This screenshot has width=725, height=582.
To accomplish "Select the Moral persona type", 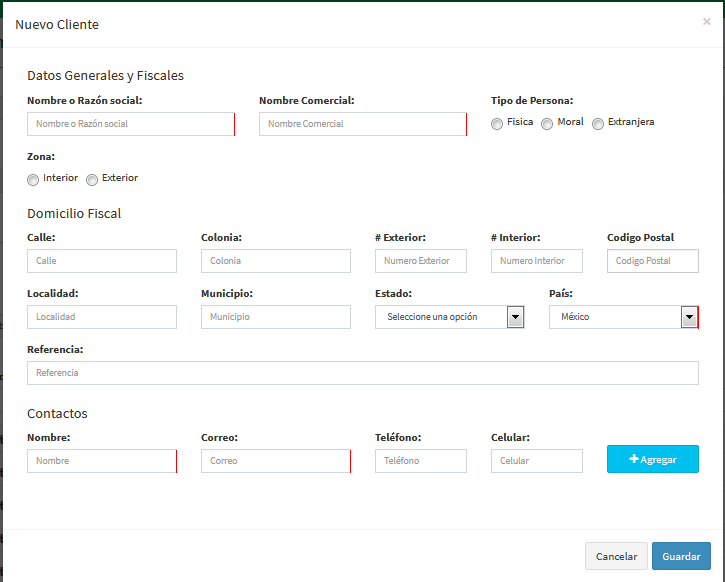I will pos(547,124).
